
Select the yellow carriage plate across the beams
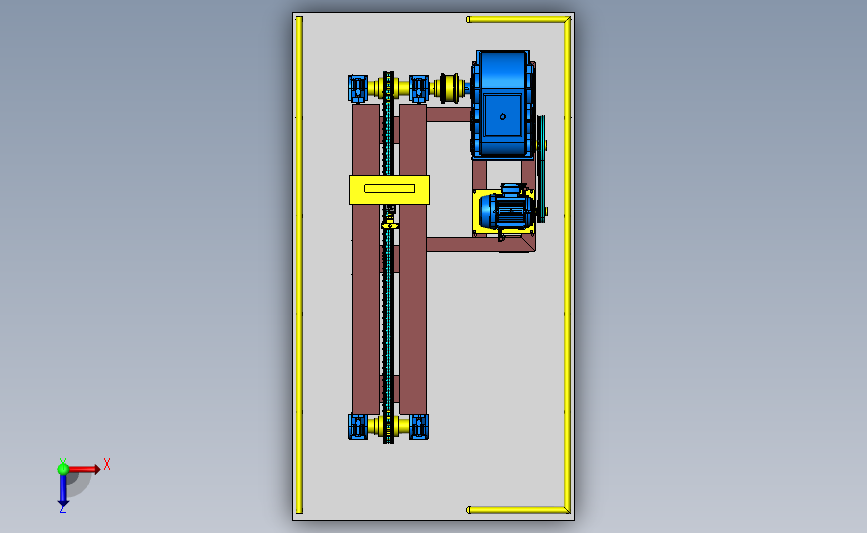389,190
